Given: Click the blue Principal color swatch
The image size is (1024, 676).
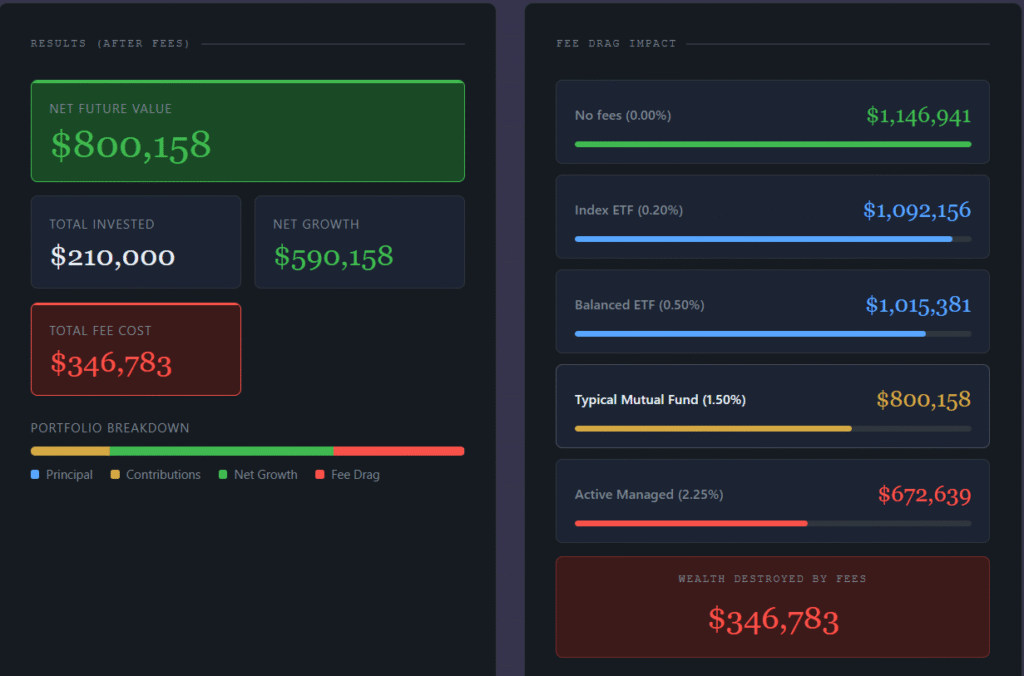Looking at the screenshot, I should [x=36, y=474].
